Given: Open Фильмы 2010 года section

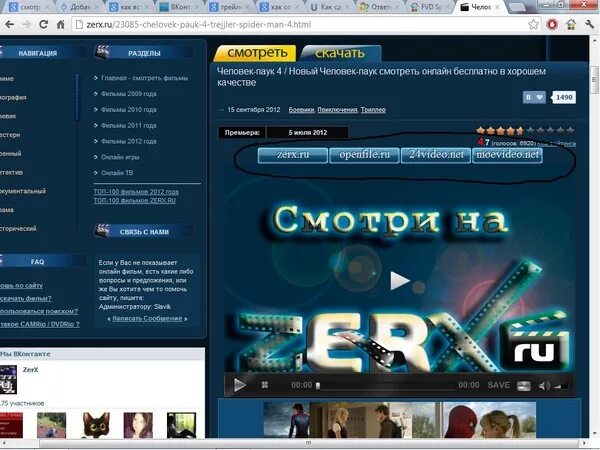Looking at the screenshot, I should [129, 110].
